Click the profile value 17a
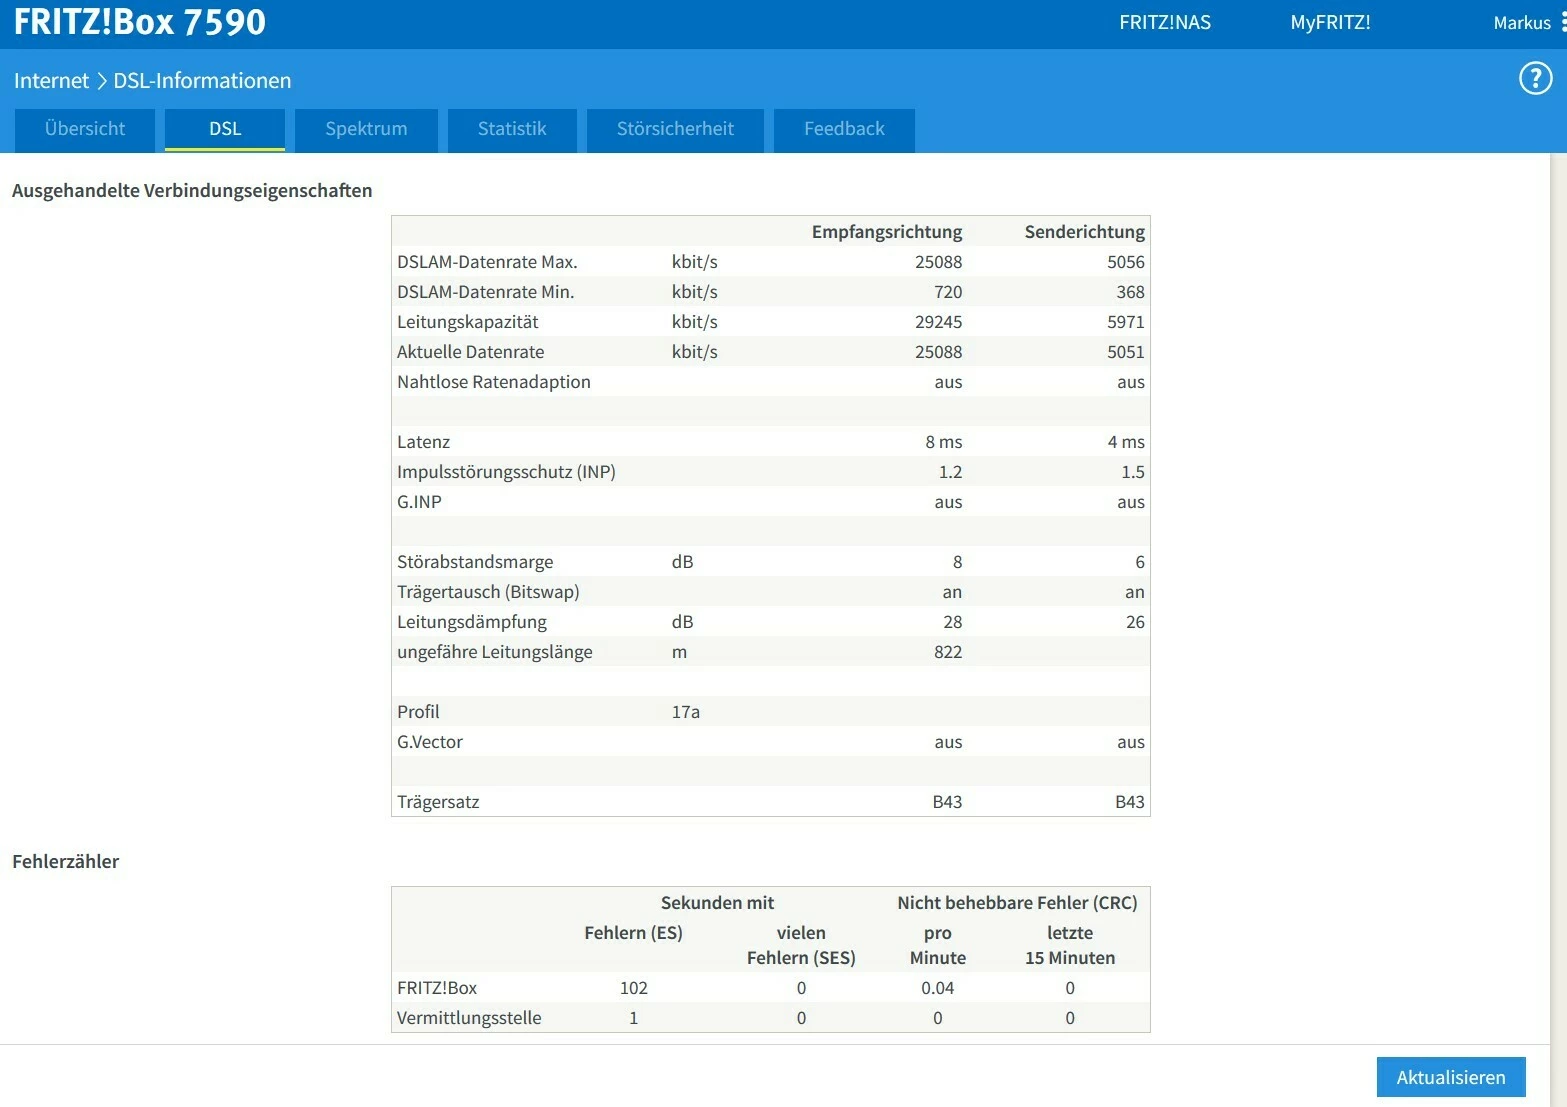 (x=686, y=712)
